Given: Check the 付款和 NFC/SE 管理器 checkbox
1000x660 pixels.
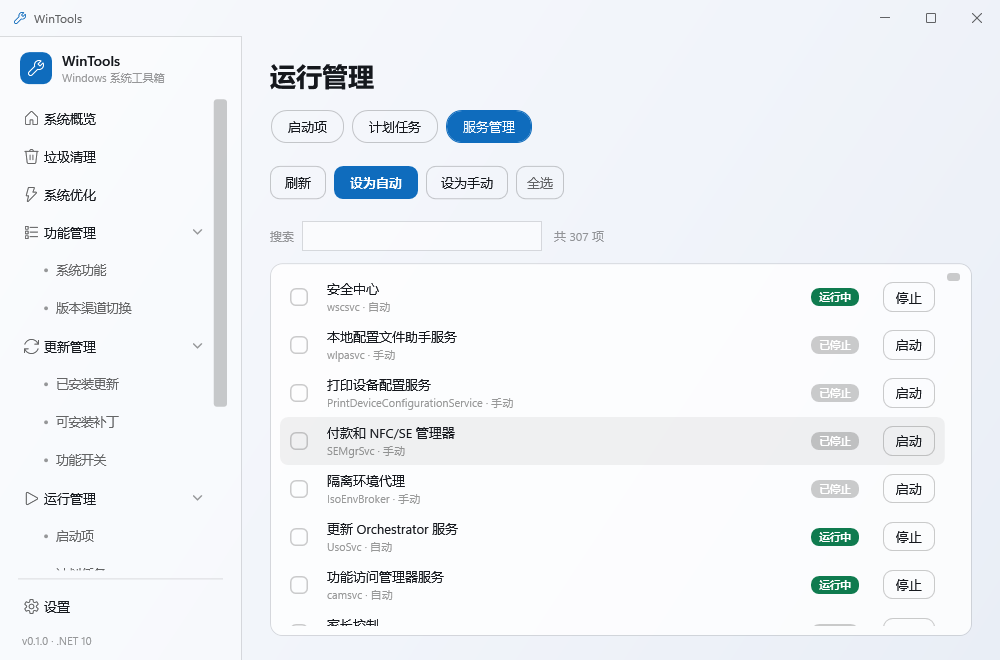Looking at the screenshot, I should click(x=299, y=441).
